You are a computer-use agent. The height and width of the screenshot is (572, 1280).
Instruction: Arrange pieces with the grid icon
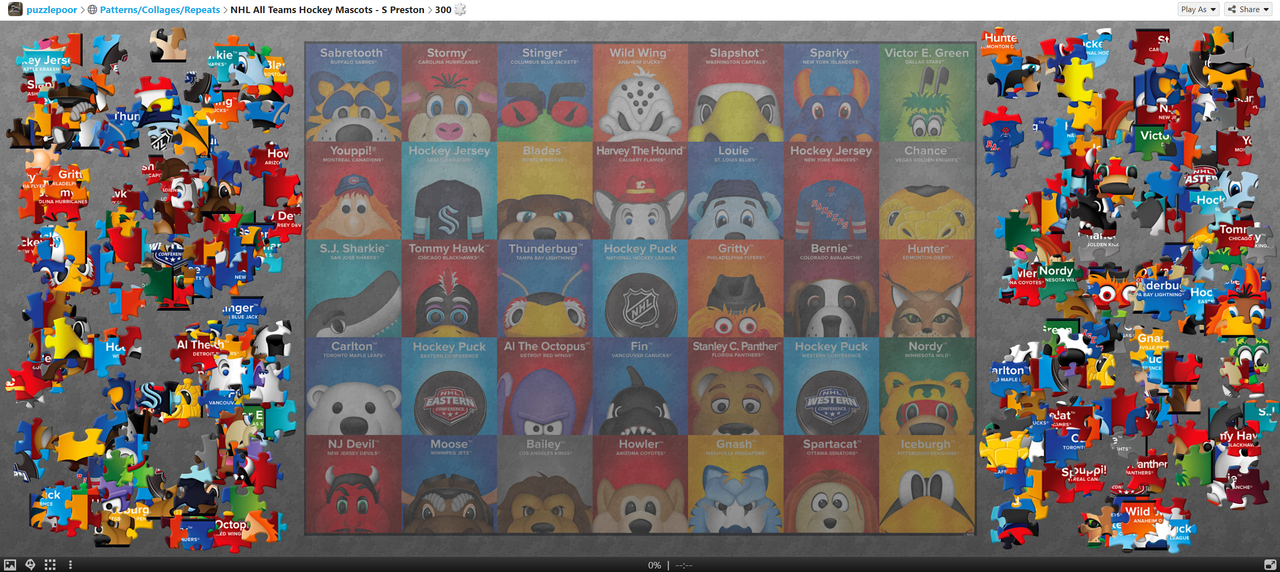tap(50, 565)
